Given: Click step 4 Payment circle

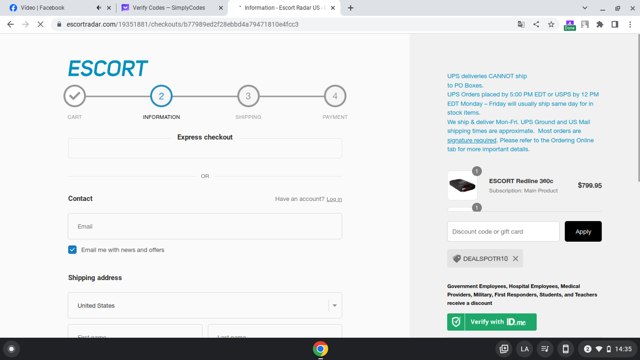Looking at the screenshot, I should [x=335, y=96].
